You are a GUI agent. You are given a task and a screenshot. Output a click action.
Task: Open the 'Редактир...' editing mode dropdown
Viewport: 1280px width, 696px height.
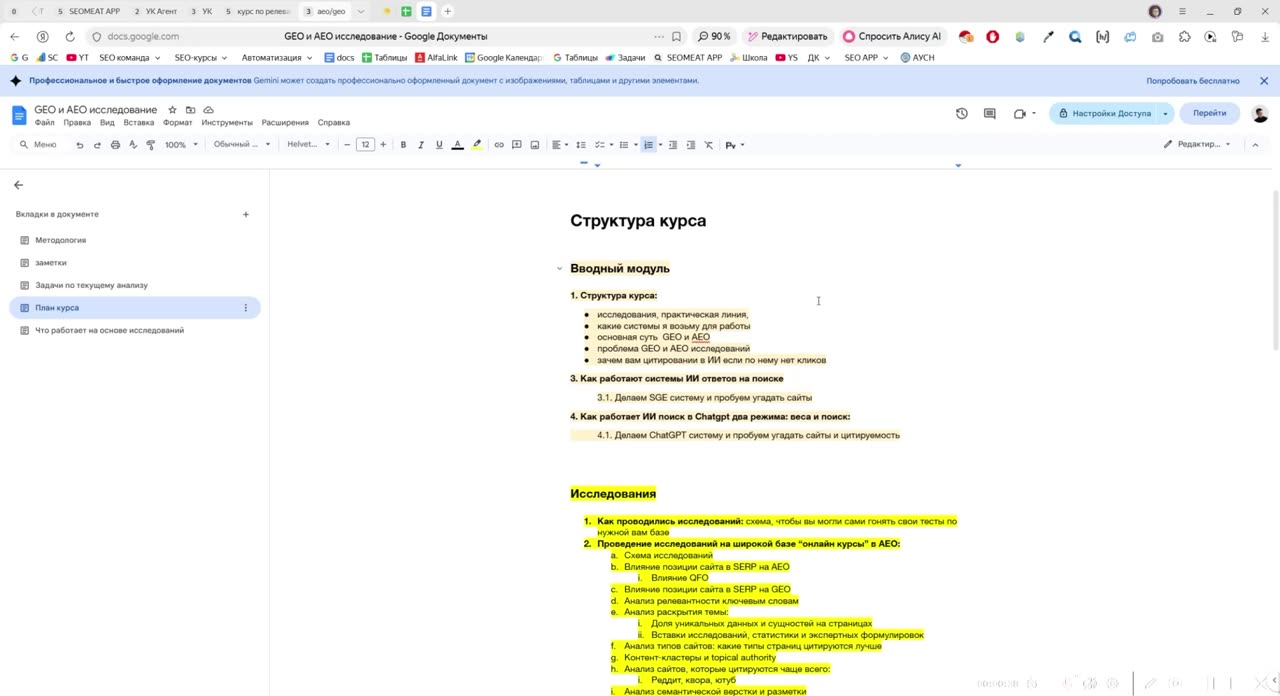(x=1197, y=145)
